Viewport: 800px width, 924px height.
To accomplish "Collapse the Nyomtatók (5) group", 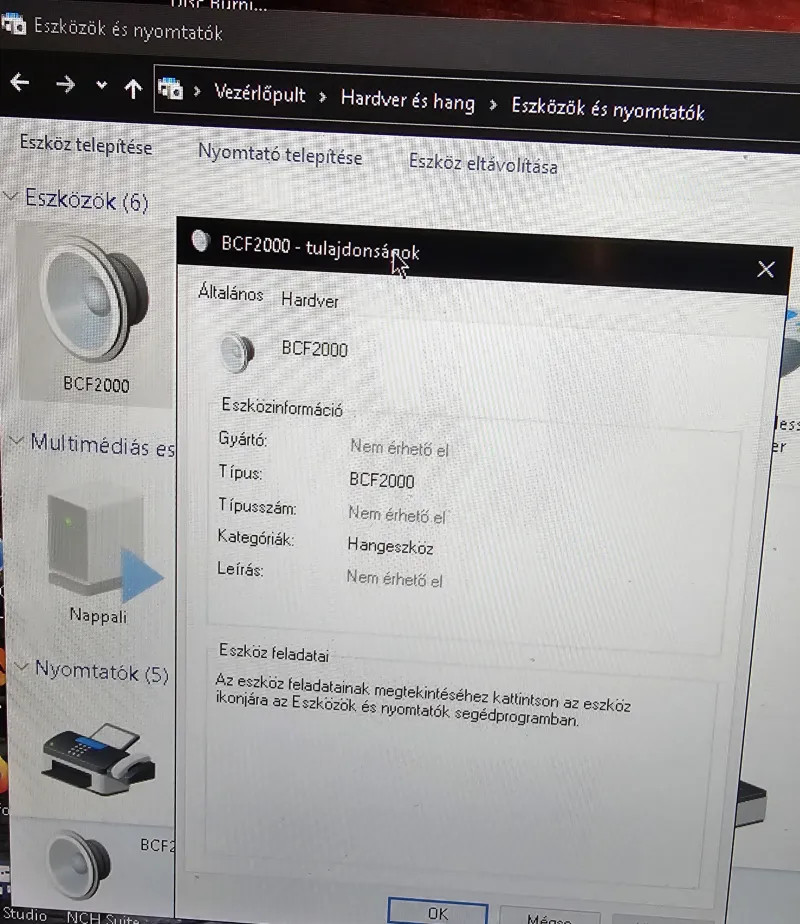I will tap(20, 667).
